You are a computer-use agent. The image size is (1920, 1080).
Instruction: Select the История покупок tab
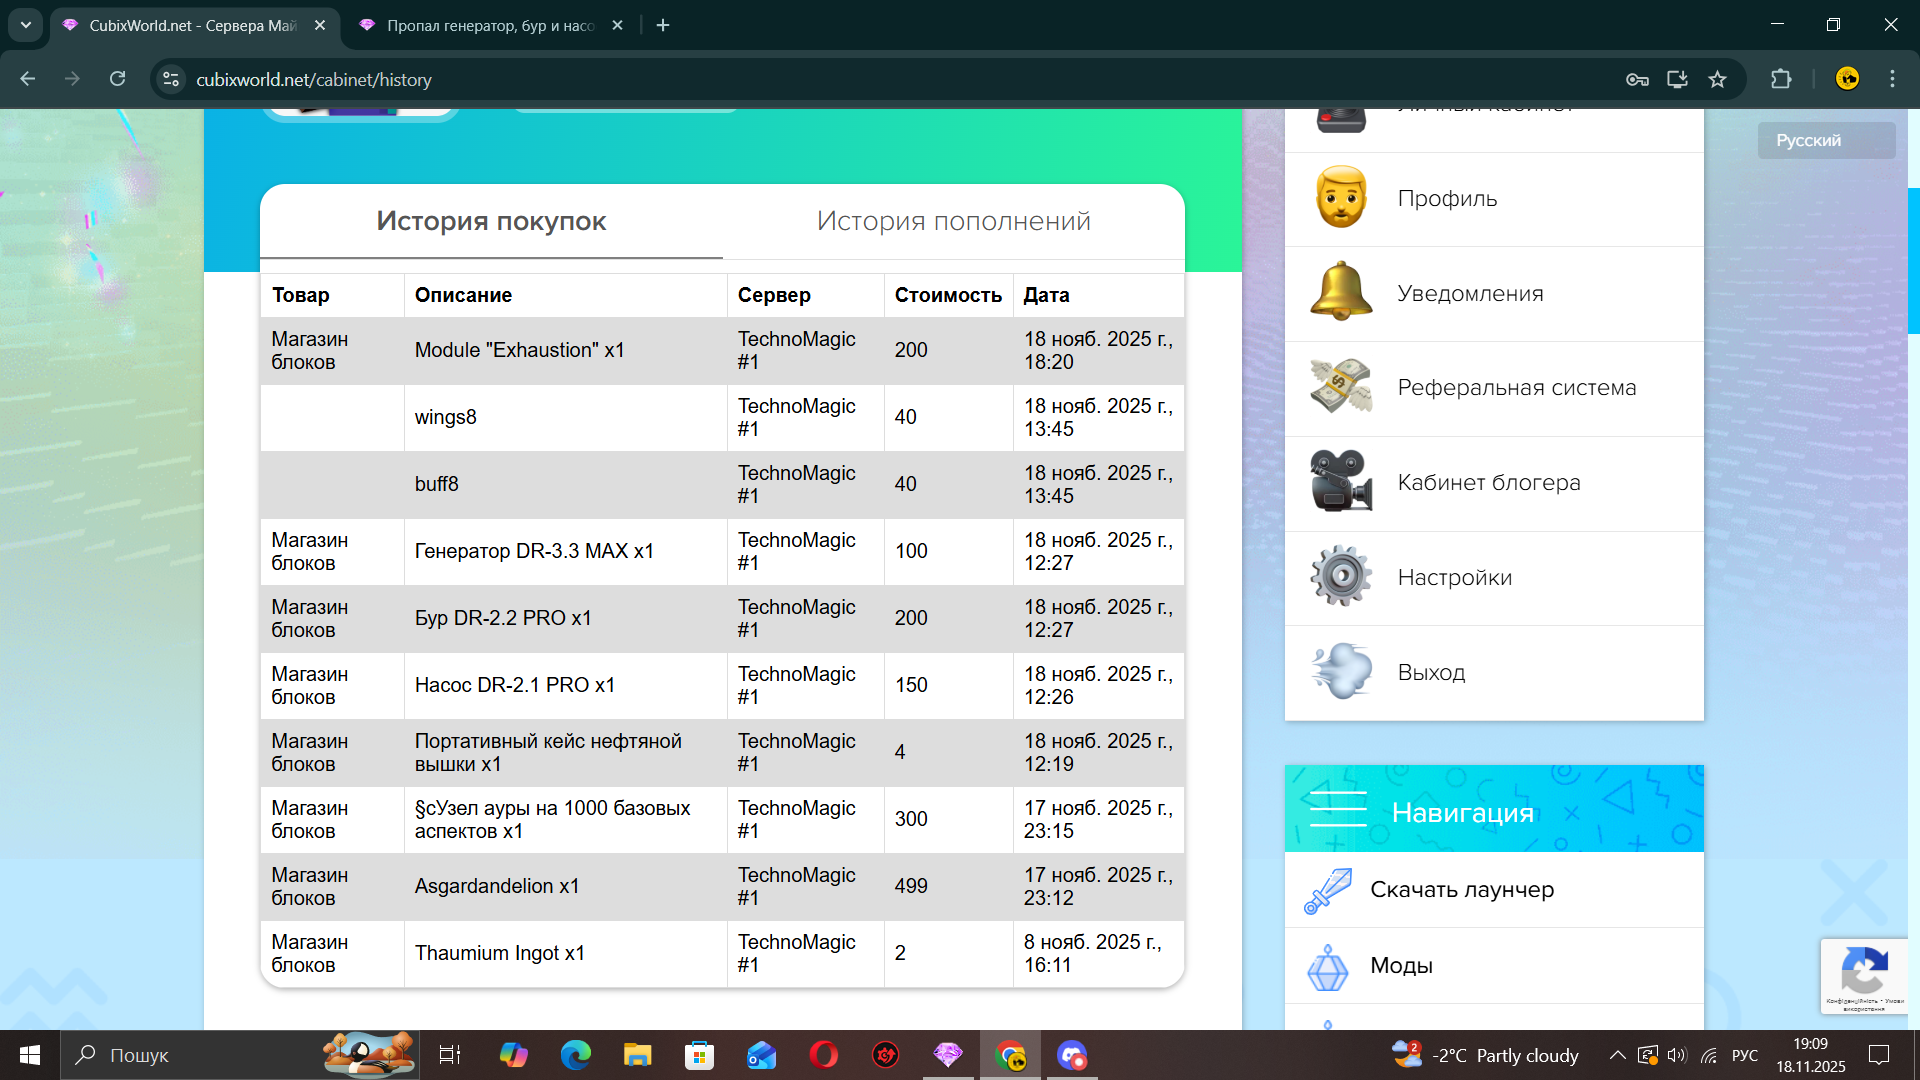coord(491,221)
